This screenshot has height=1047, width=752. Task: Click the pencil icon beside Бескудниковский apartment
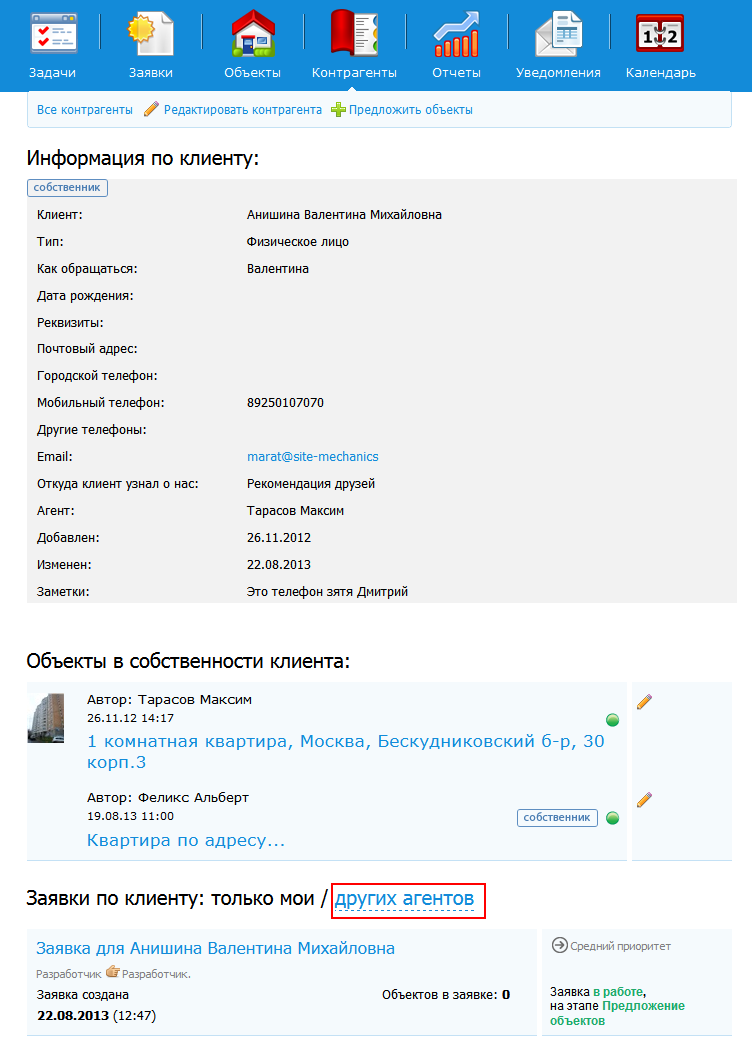(644, 702)
